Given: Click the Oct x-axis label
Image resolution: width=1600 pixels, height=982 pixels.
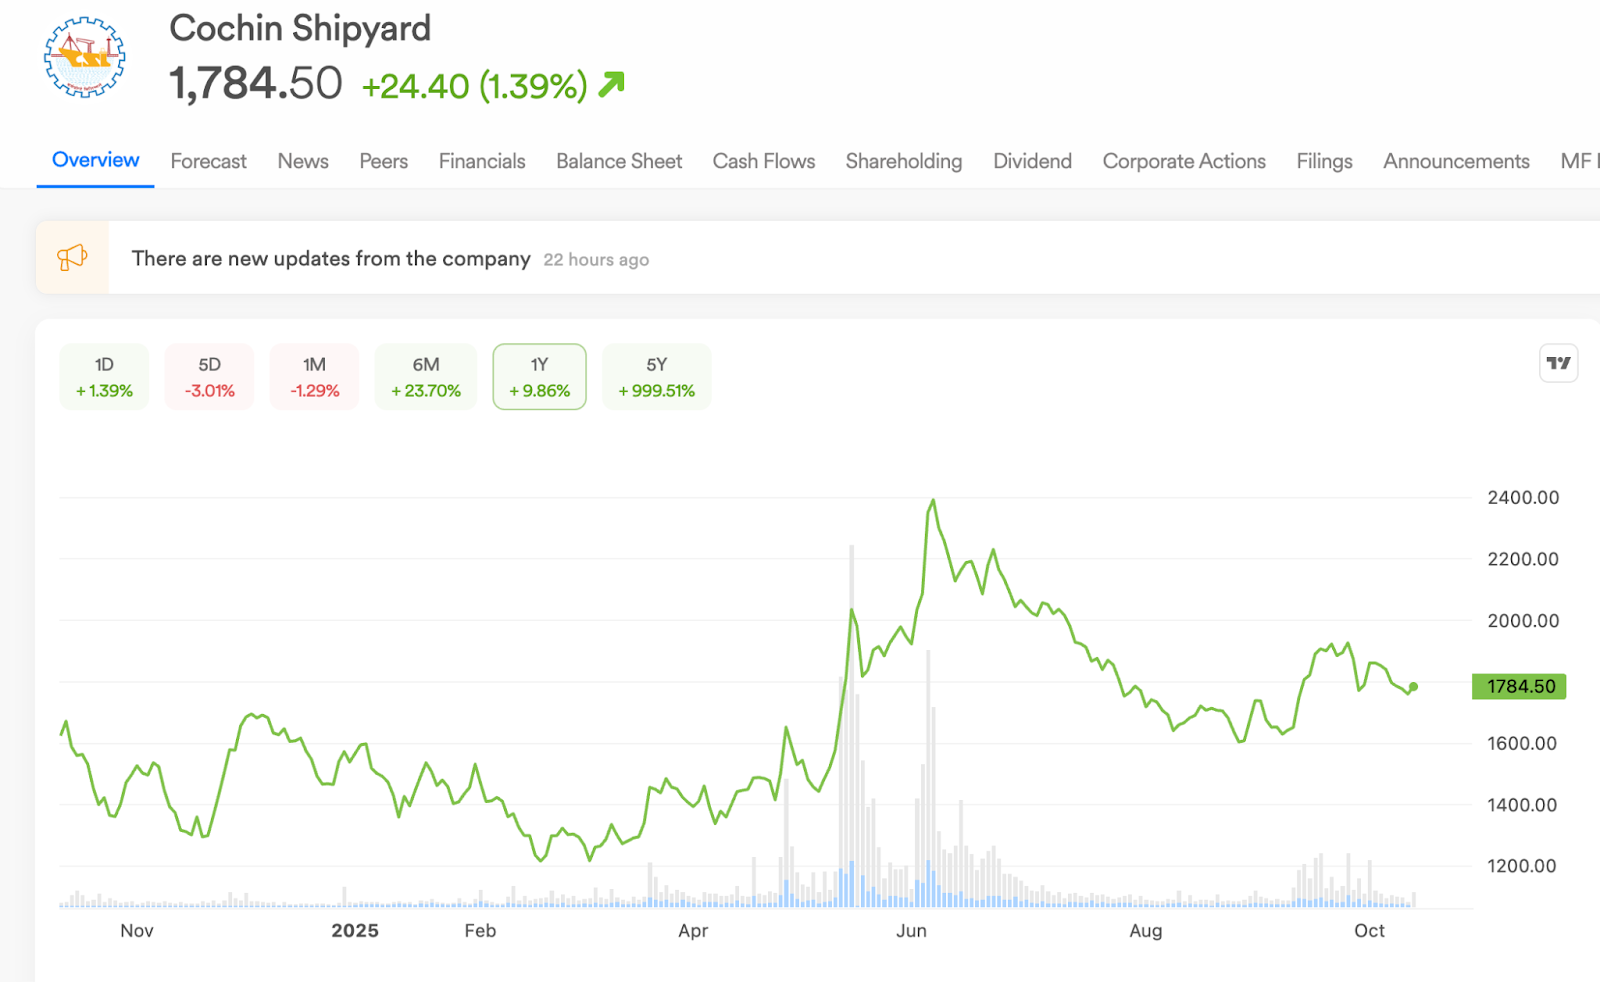Looking at the screenshot, I should [x=1369, y=931].
